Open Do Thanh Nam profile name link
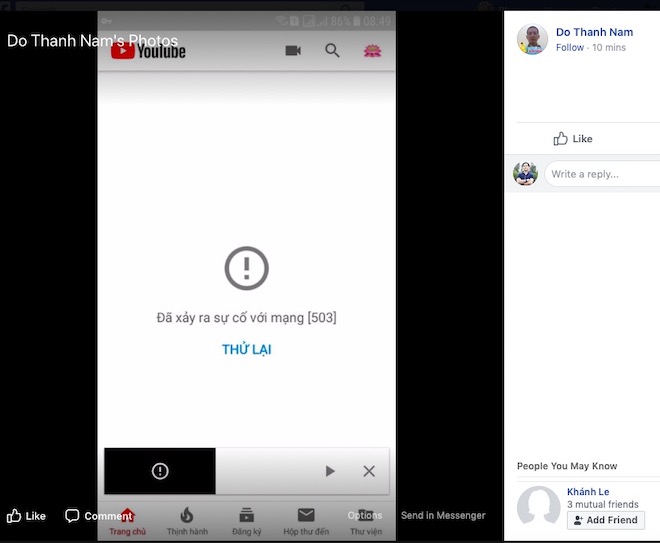 594,32
